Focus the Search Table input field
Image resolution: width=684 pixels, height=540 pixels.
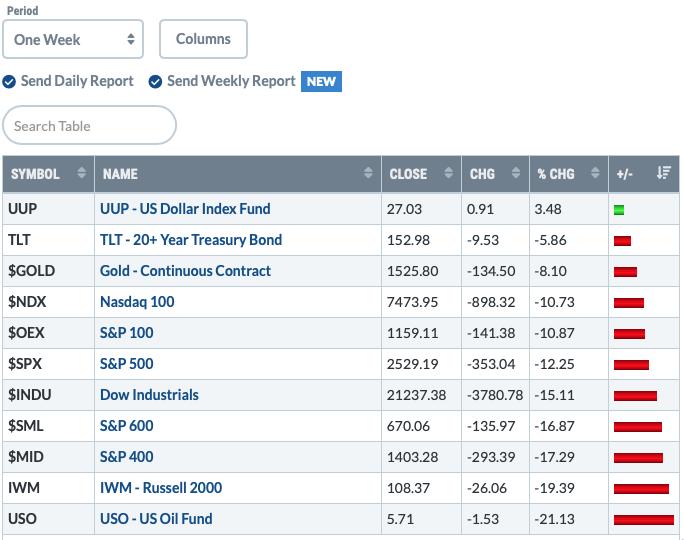89,126
